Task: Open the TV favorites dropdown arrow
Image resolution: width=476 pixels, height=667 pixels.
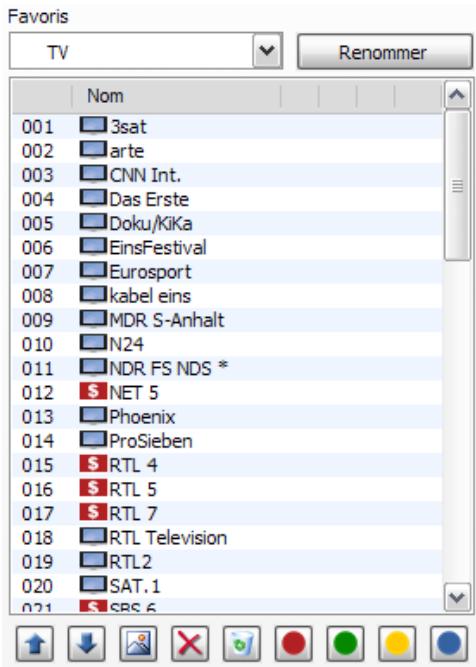Action: (x=267, y=51)
